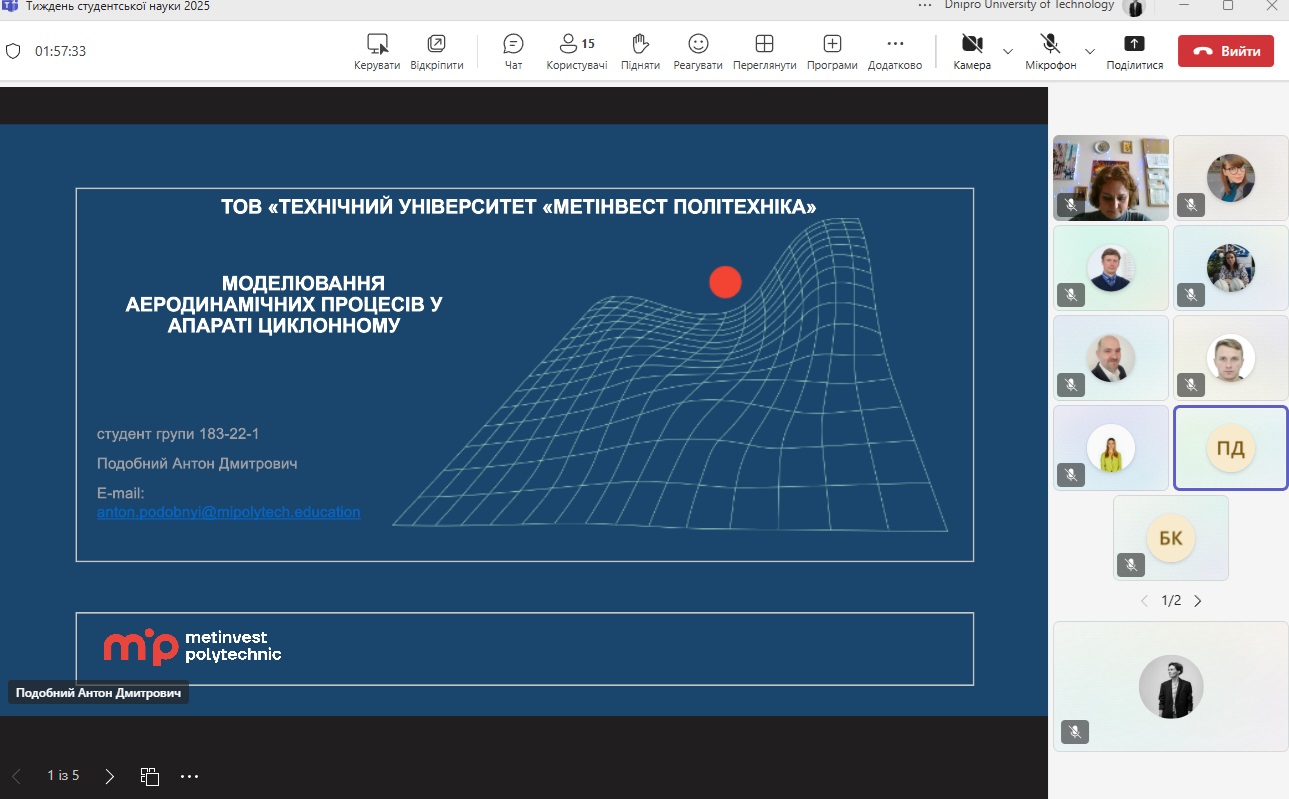1289x799 pixels.
Task: Click Dnipro University of Technology organization name
Action: point(1029,5)
